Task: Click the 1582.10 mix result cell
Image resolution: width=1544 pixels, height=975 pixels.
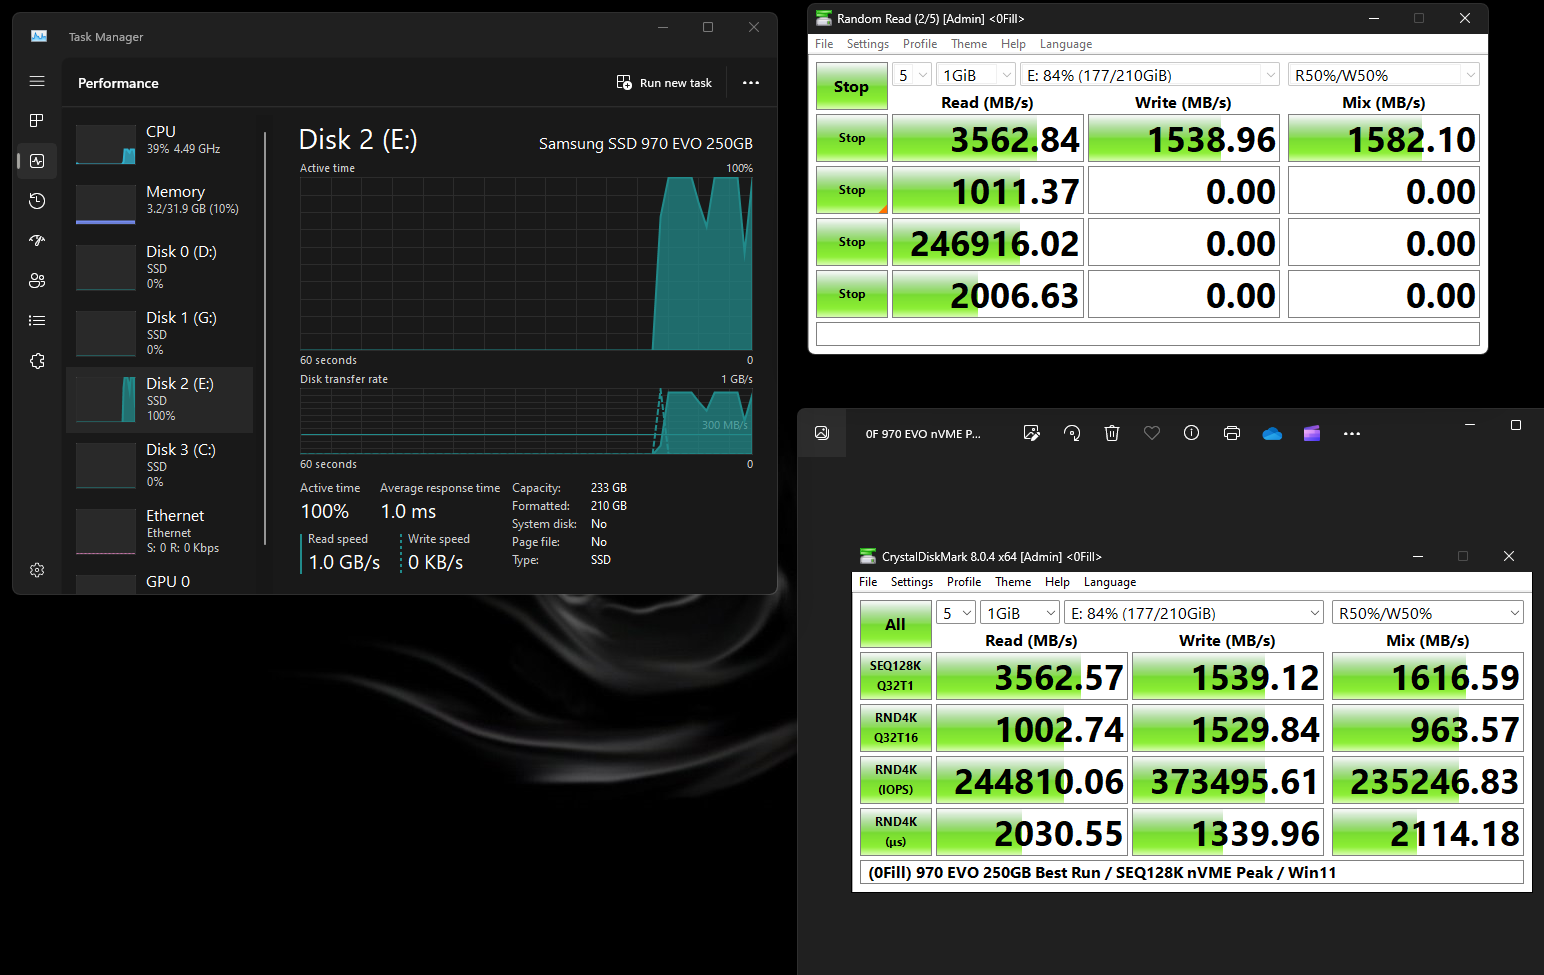Action: [x=1384, y=139]
